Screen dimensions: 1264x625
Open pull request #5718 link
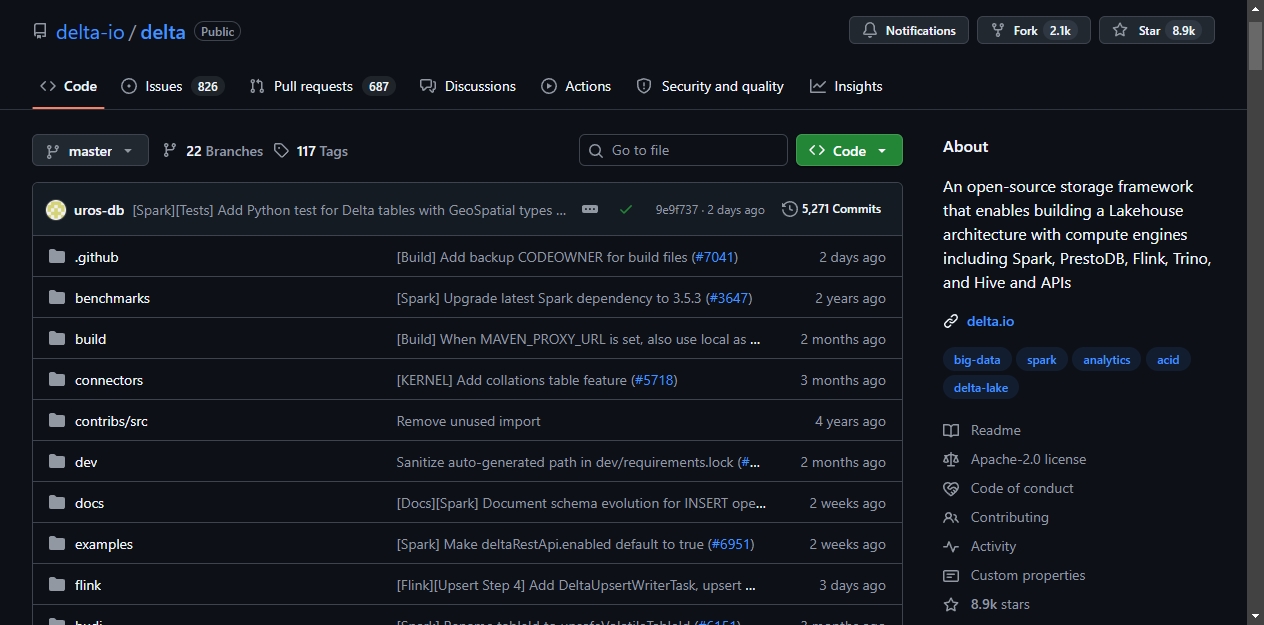pos(654,380)
